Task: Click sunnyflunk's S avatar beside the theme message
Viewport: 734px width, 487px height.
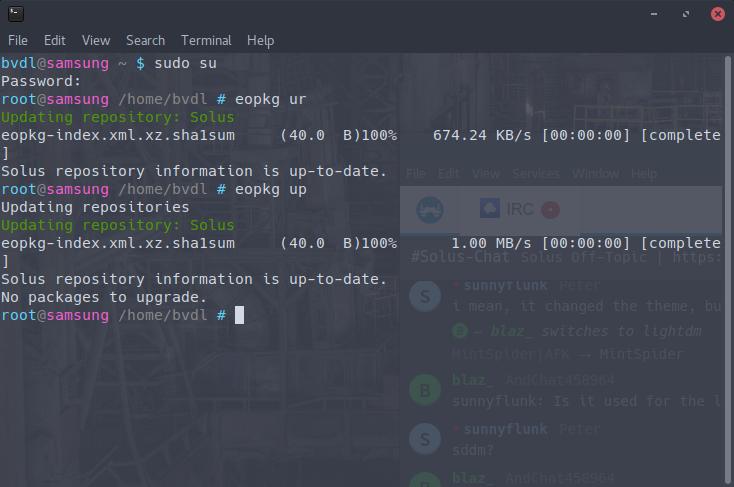Action: click(425, 296)
